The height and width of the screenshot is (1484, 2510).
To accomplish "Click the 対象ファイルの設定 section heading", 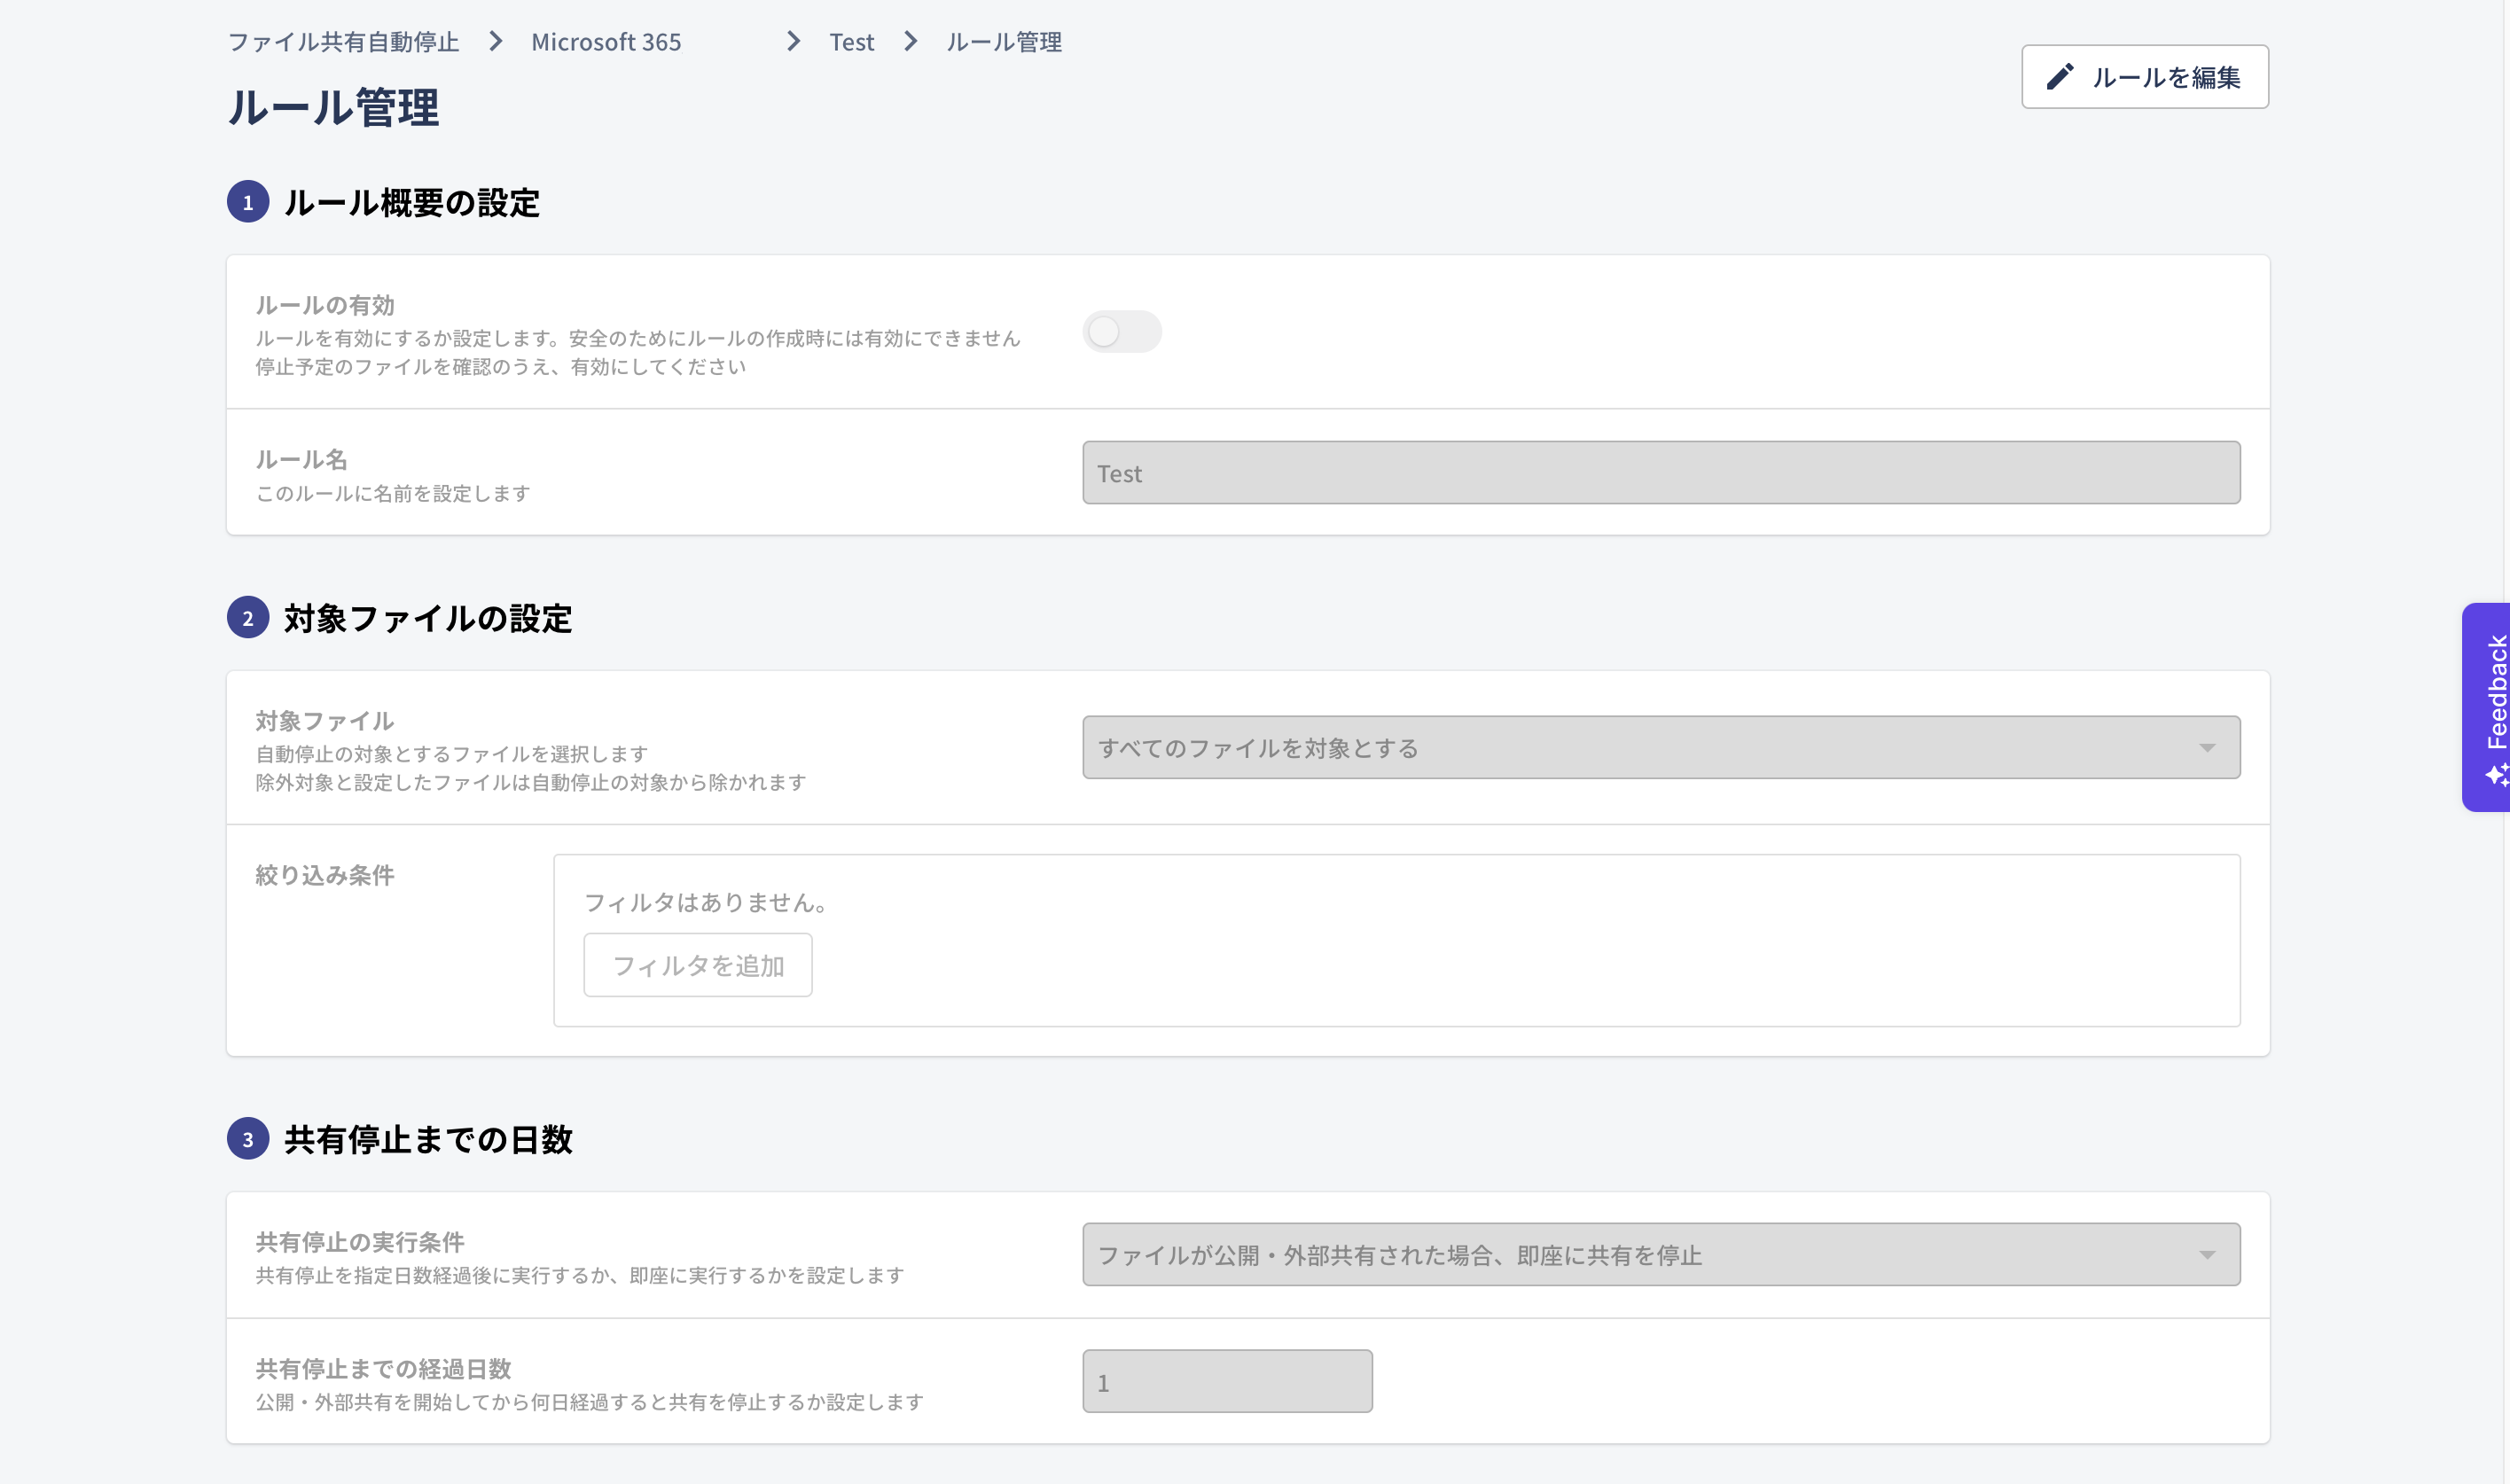I will [428, 618].
